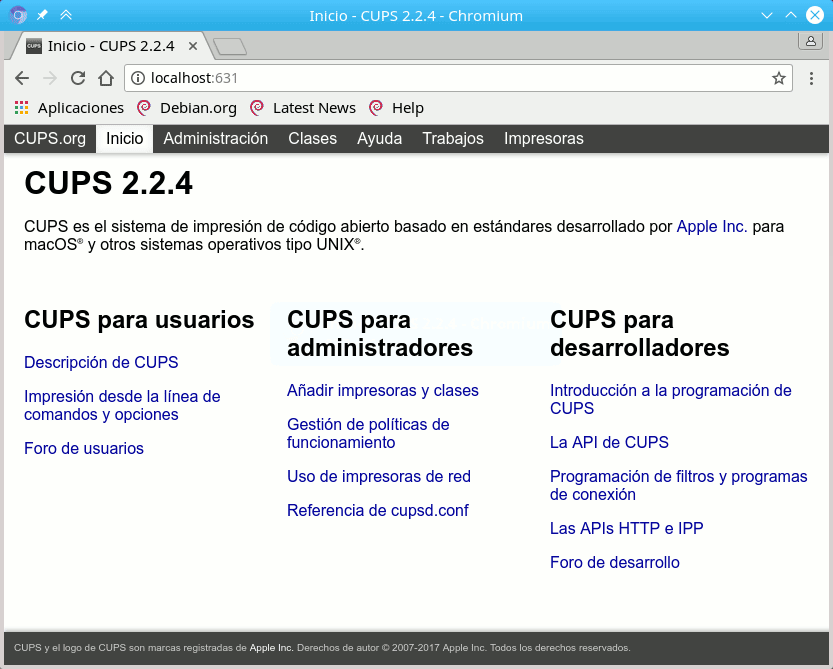Bookmark this page with the star icon
Viewport: 833px width, 669px height.
tap(778, 79)
